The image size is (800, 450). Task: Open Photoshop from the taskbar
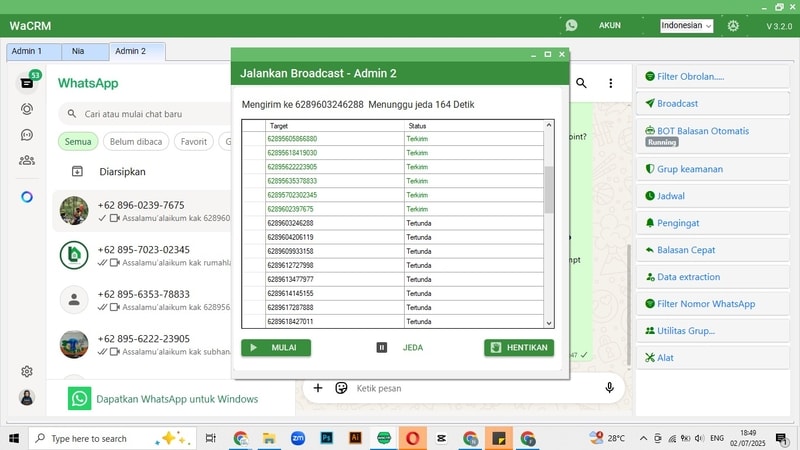327,438
